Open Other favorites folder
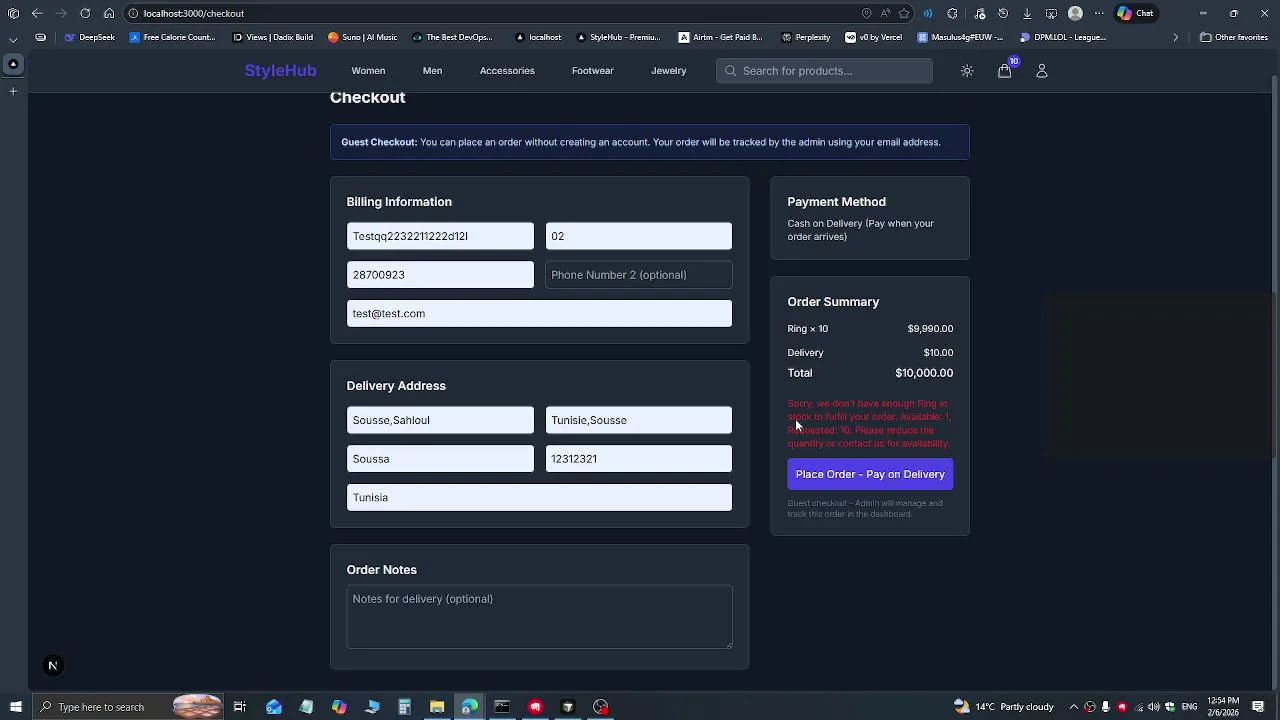 tap(1234, 37)
